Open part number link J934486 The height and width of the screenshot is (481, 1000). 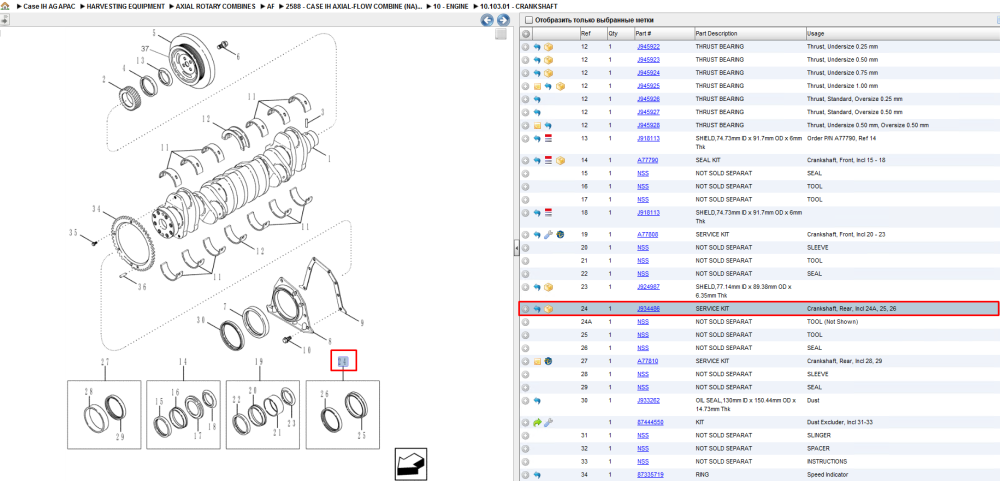pos(648,309)
